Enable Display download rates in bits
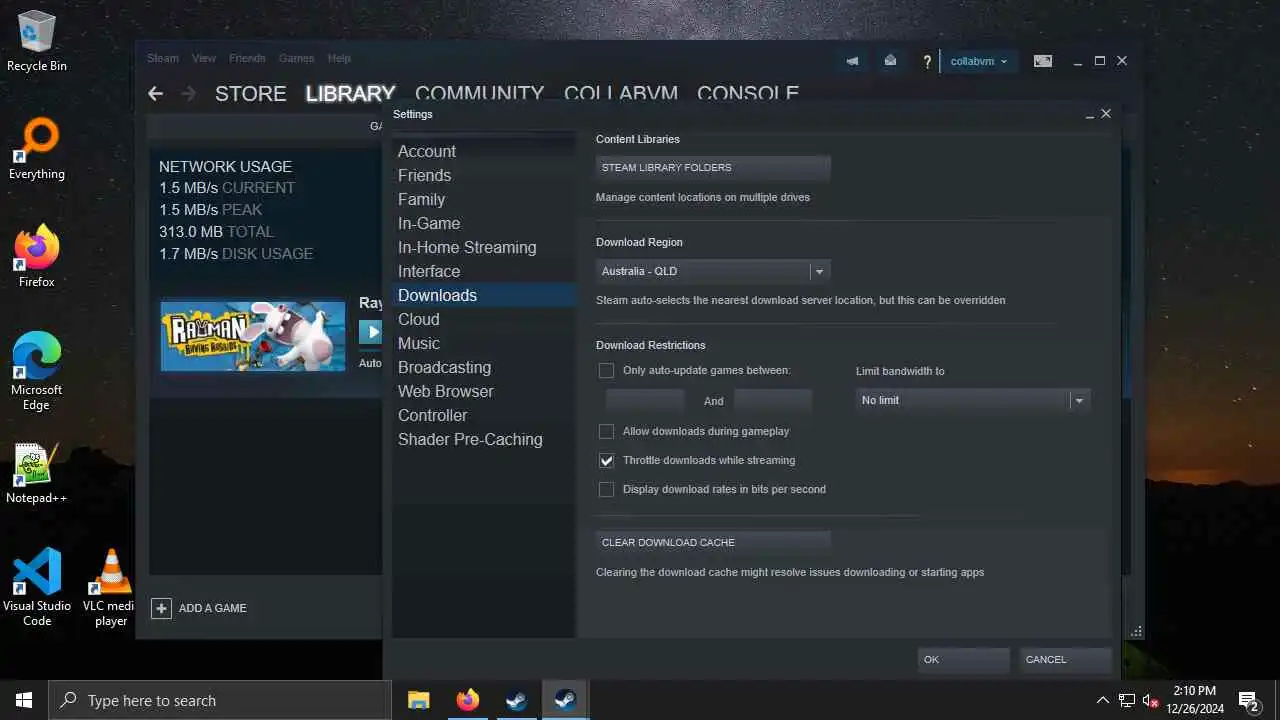This screenshot has width=1280, height=720. coord(606,489)
